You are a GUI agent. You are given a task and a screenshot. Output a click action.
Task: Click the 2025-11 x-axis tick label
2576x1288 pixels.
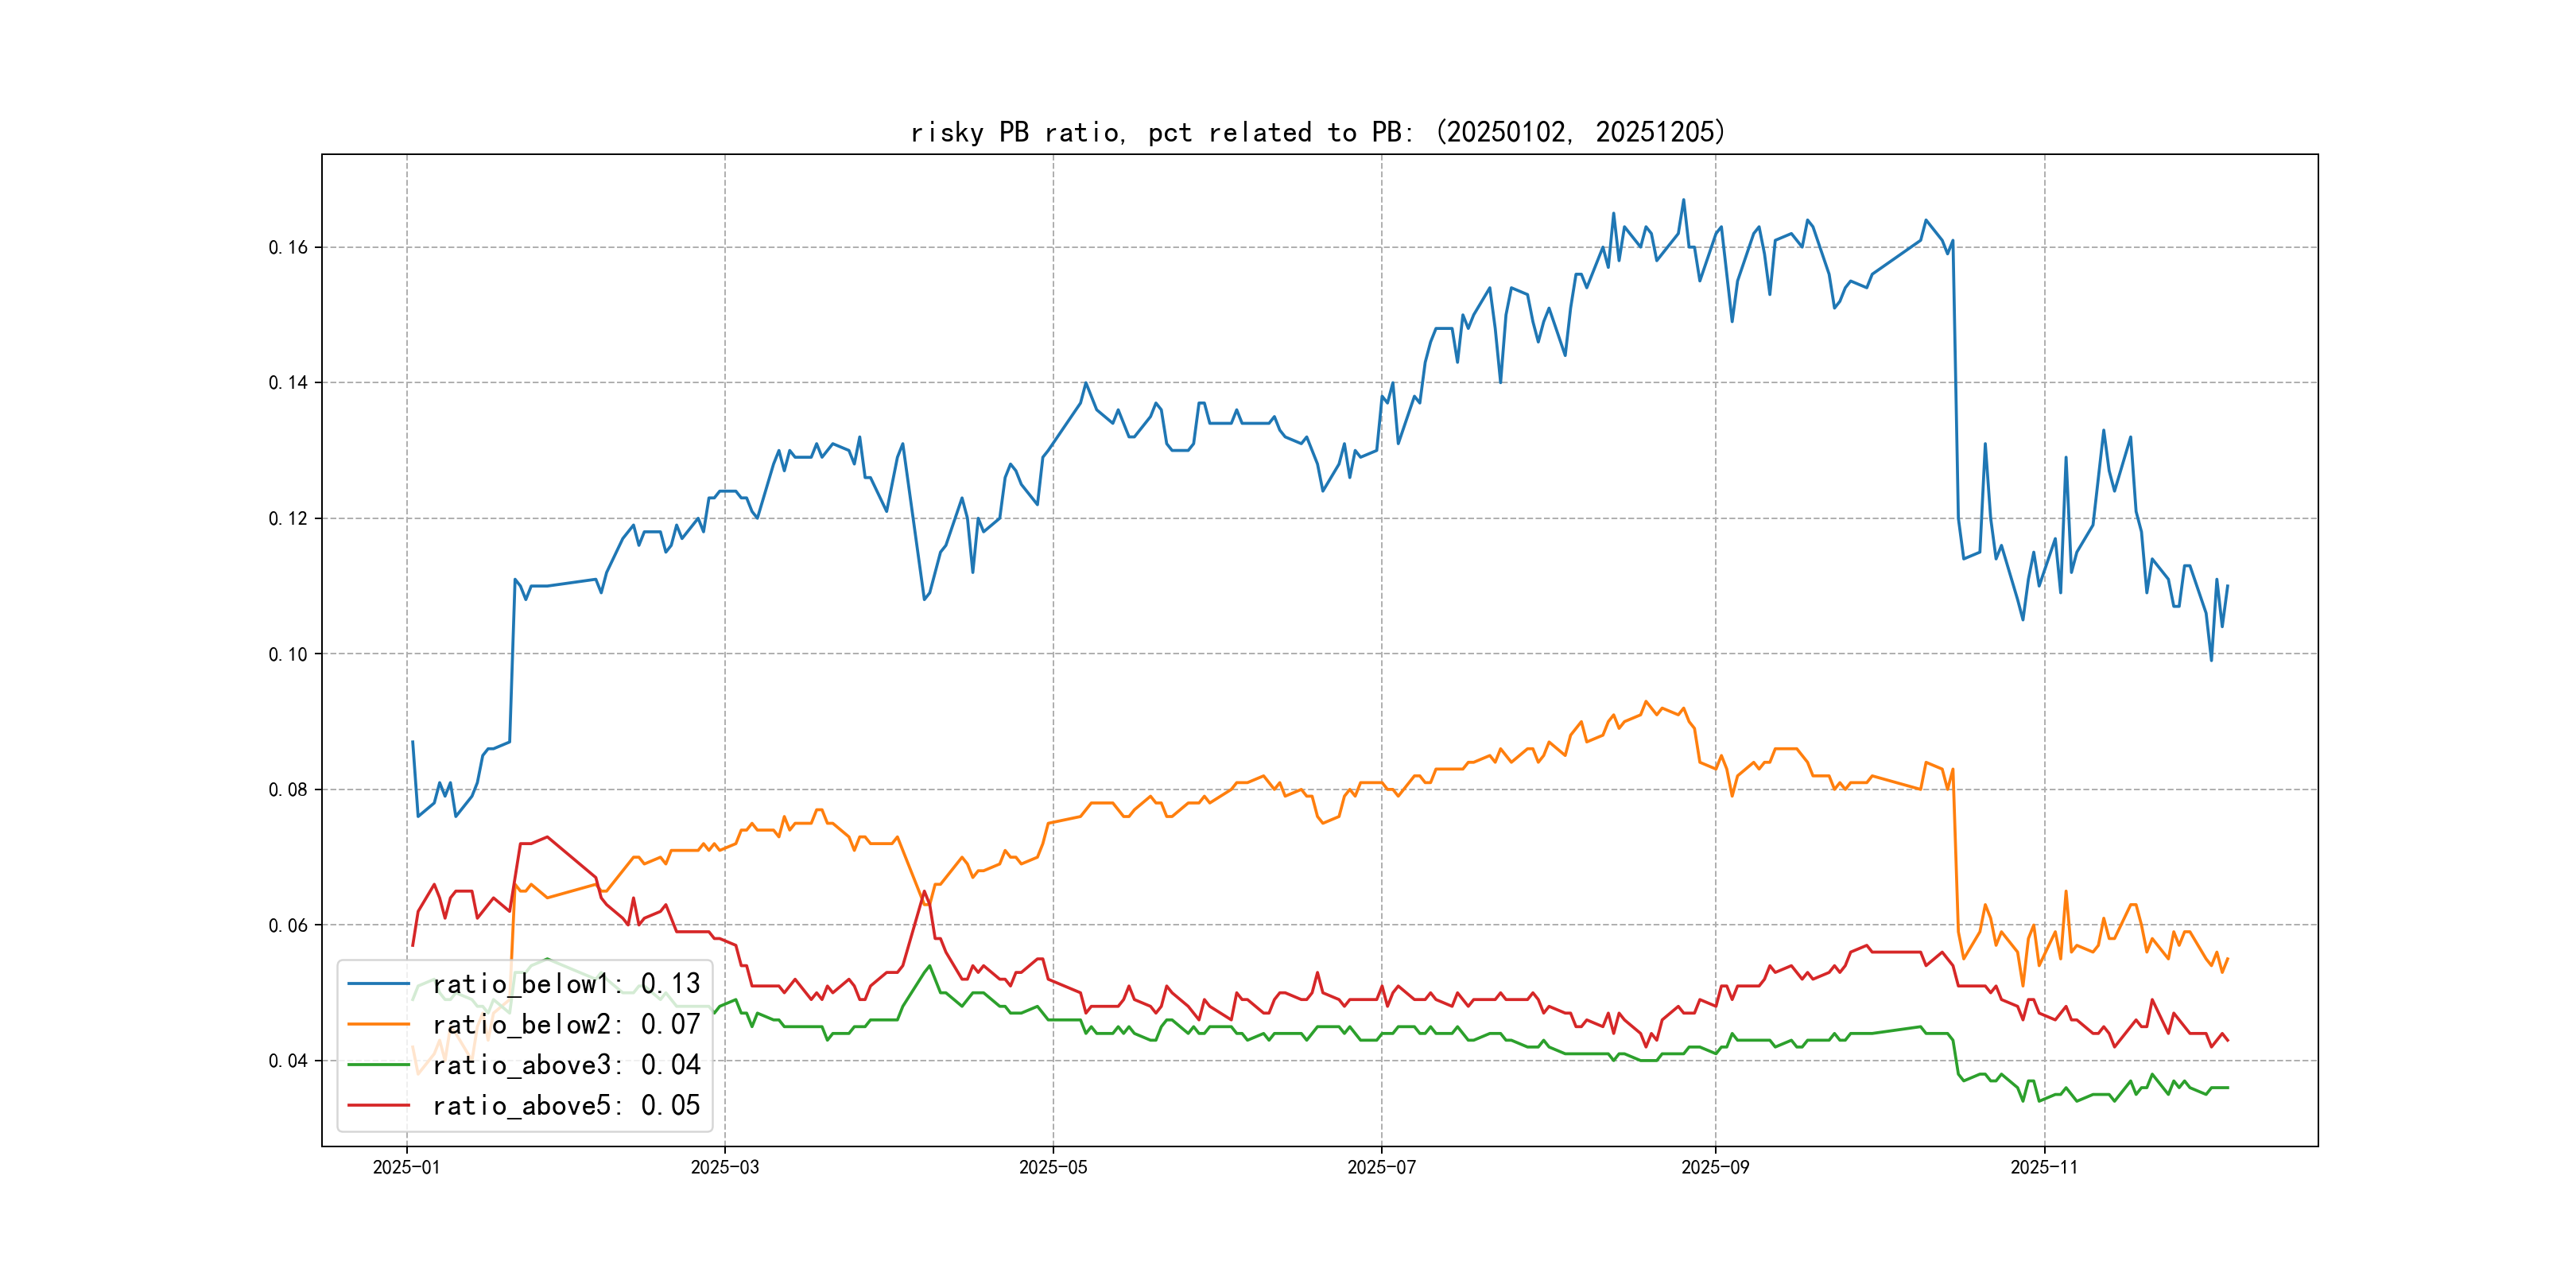(x=2043, y=1167)
